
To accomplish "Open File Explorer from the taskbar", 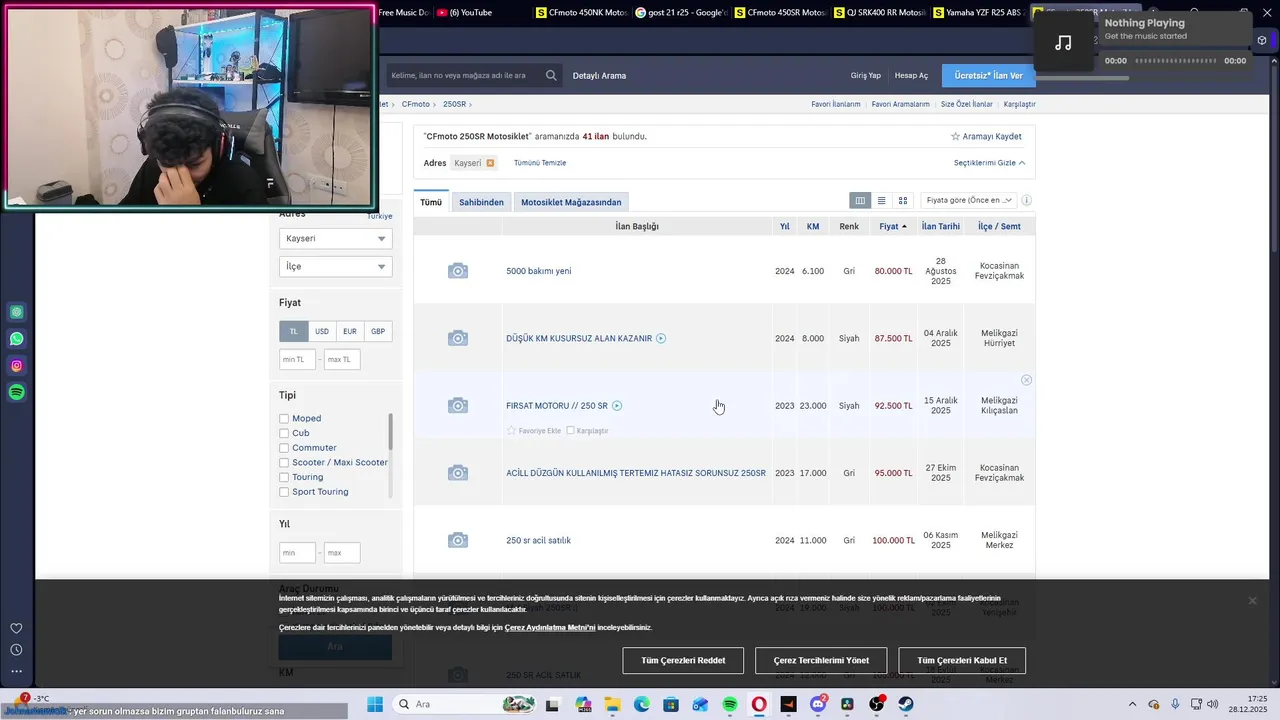I will point(612,704).
